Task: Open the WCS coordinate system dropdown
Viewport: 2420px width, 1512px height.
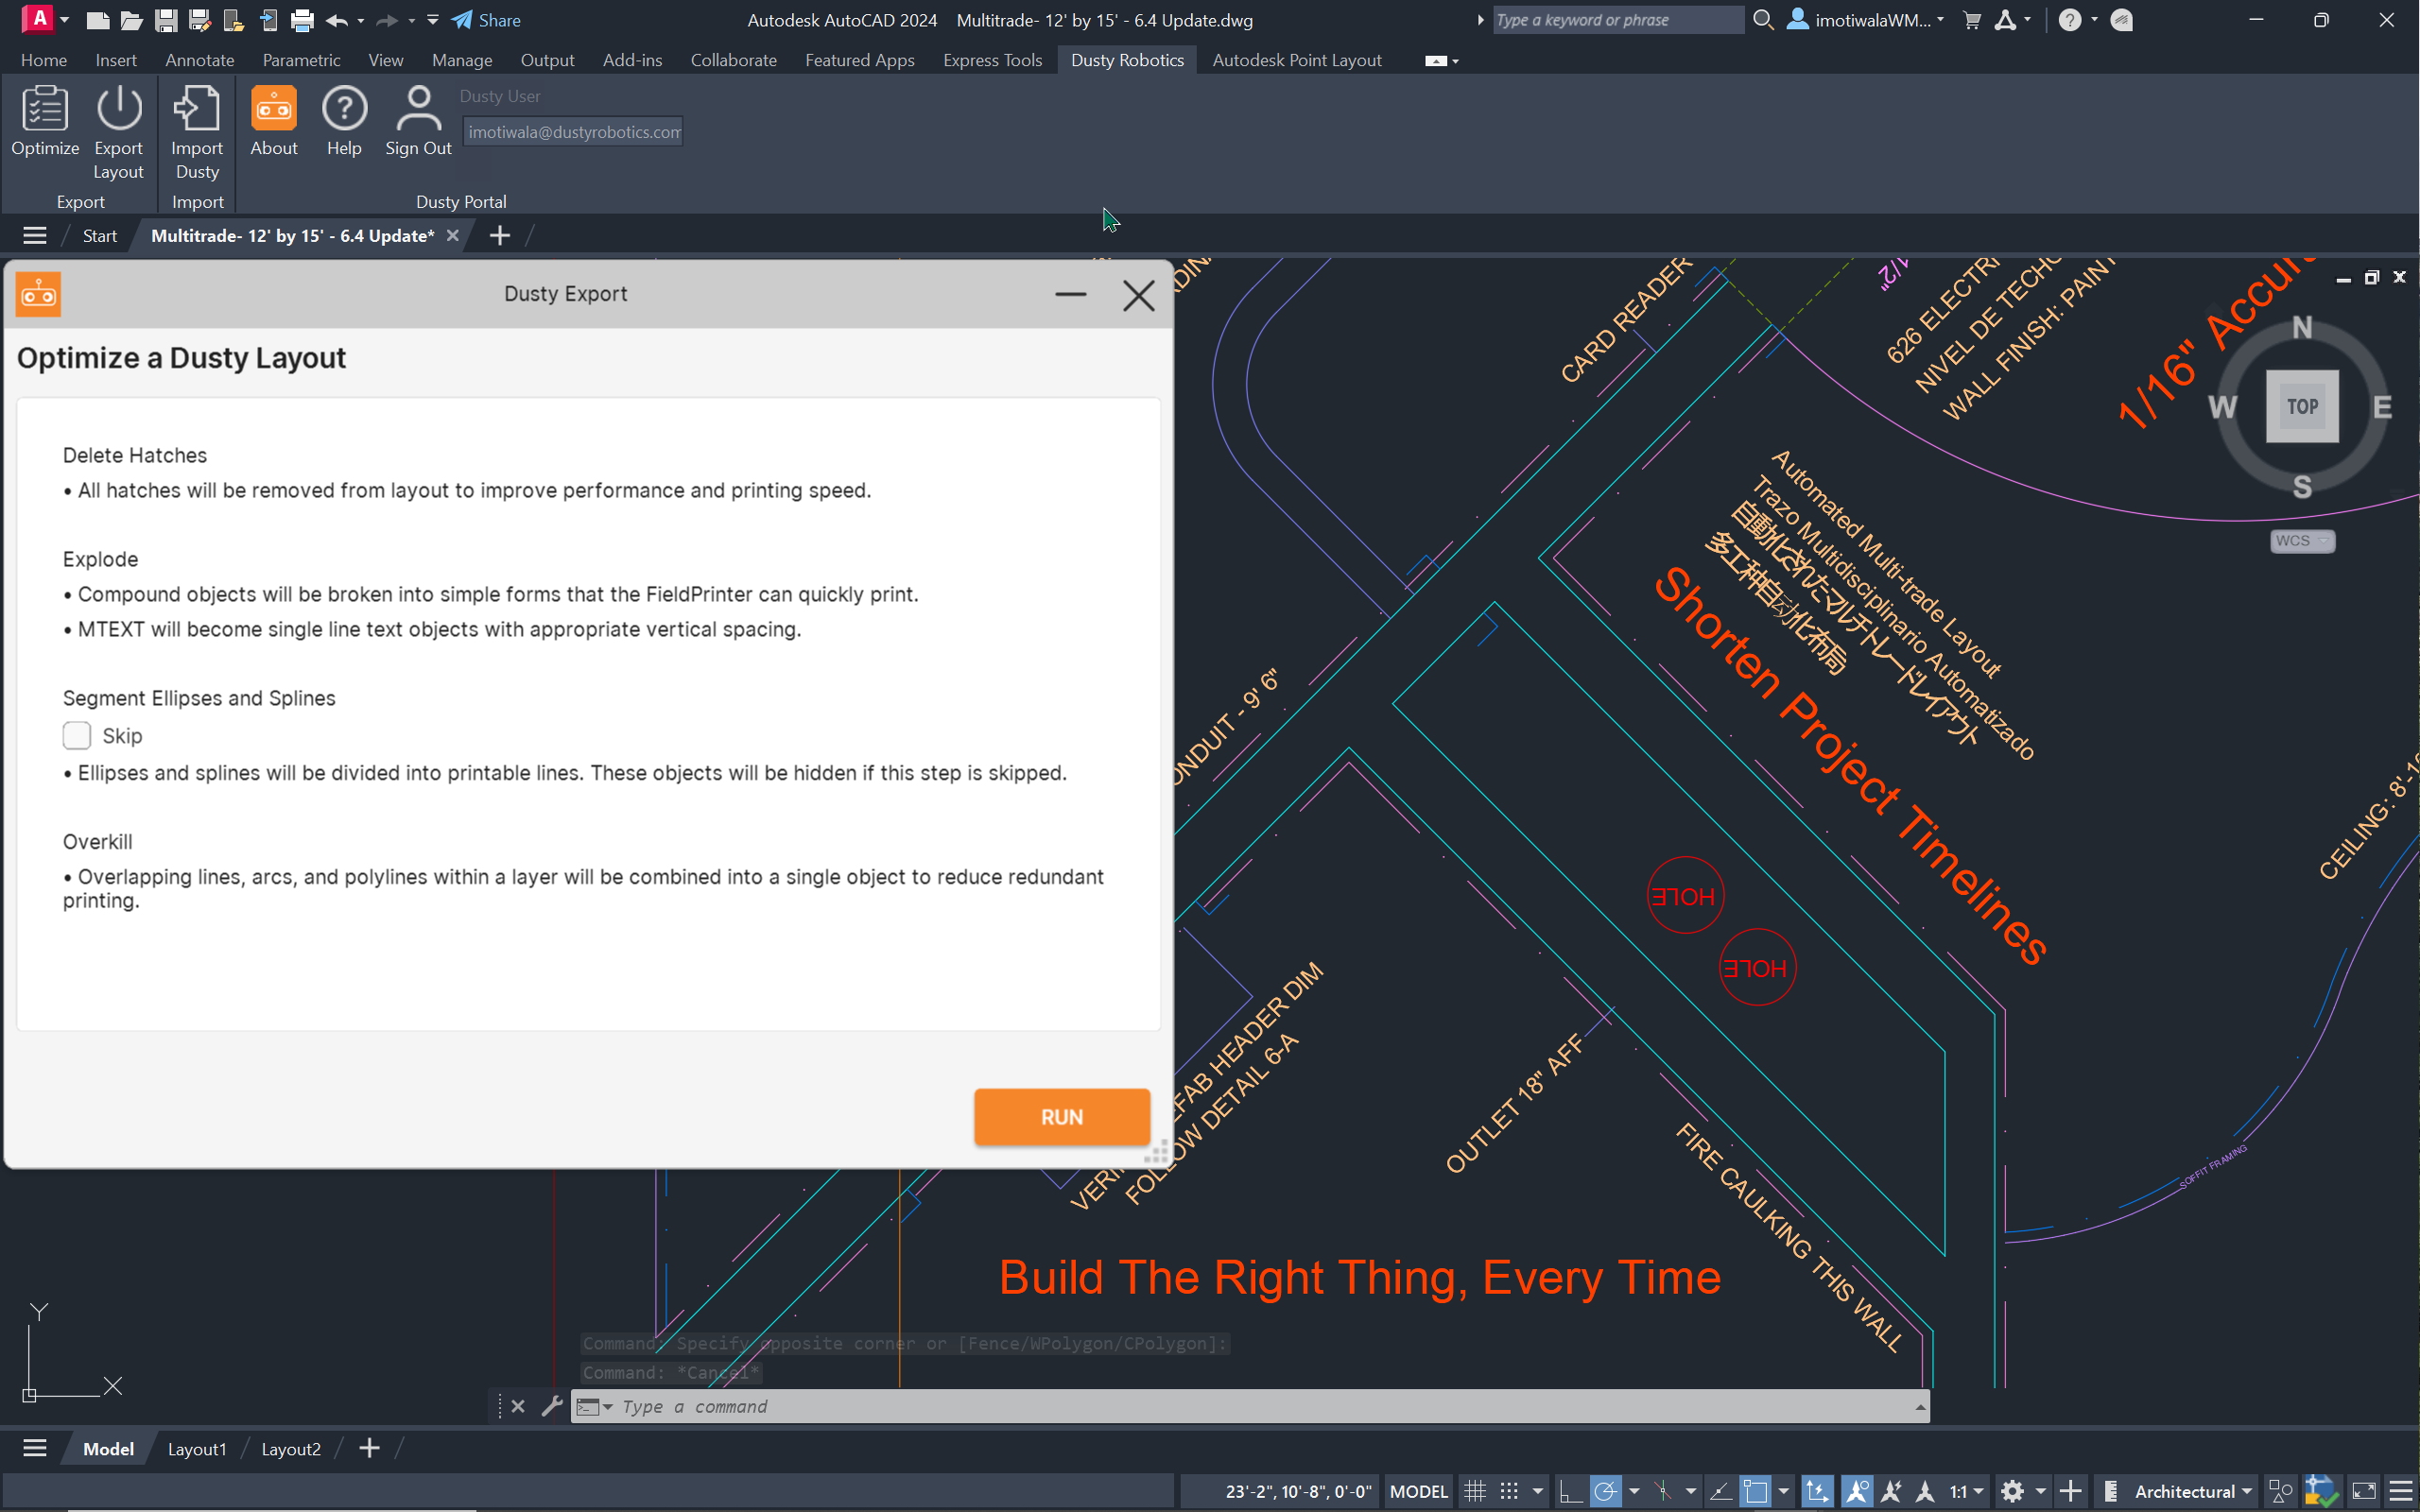Action: point(2301,541)
